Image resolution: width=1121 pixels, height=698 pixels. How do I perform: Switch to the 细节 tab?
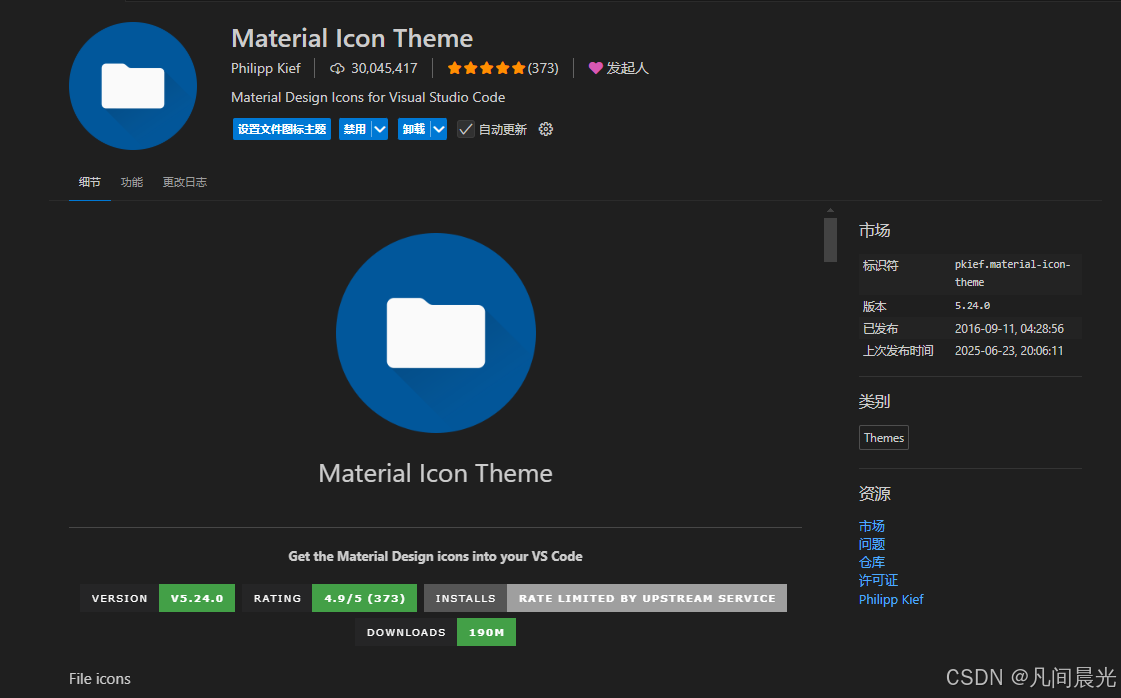89,182
